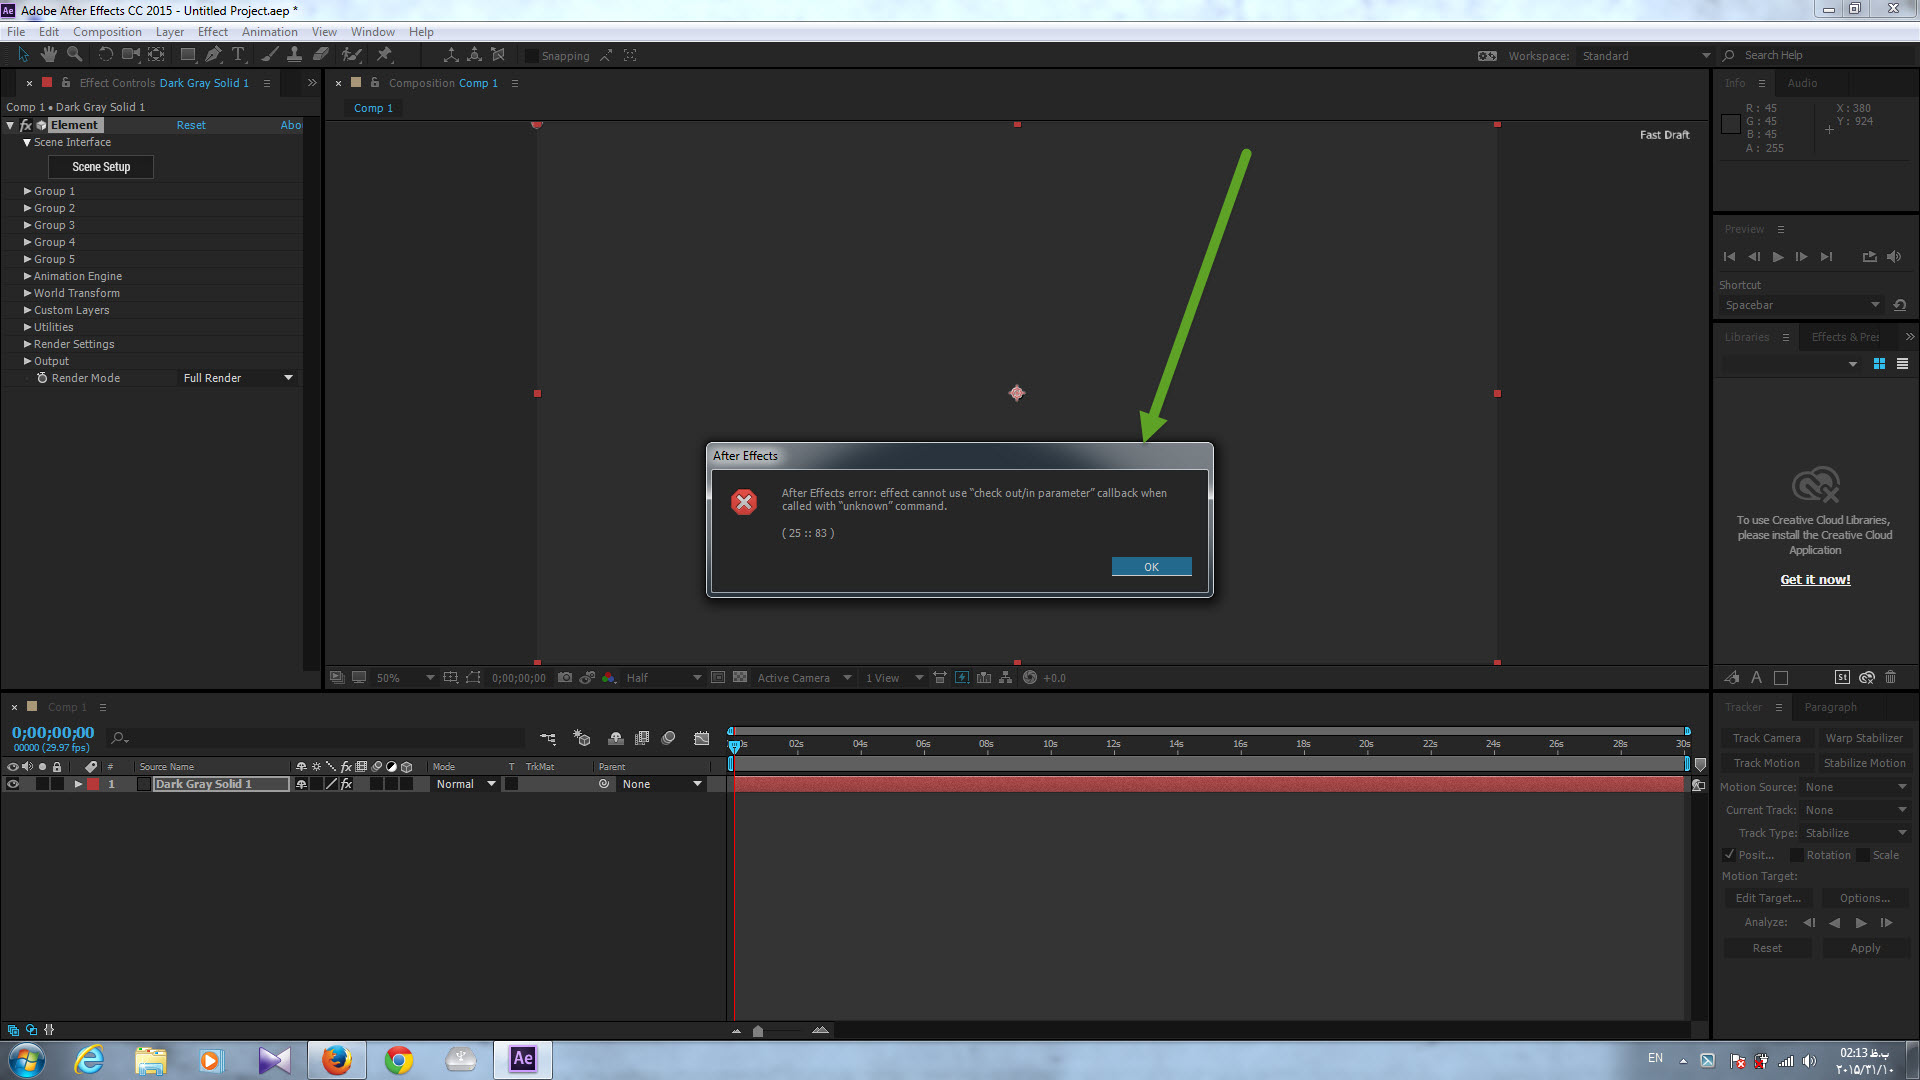Click the reset exposure icon

click(x=1030, y=678)
